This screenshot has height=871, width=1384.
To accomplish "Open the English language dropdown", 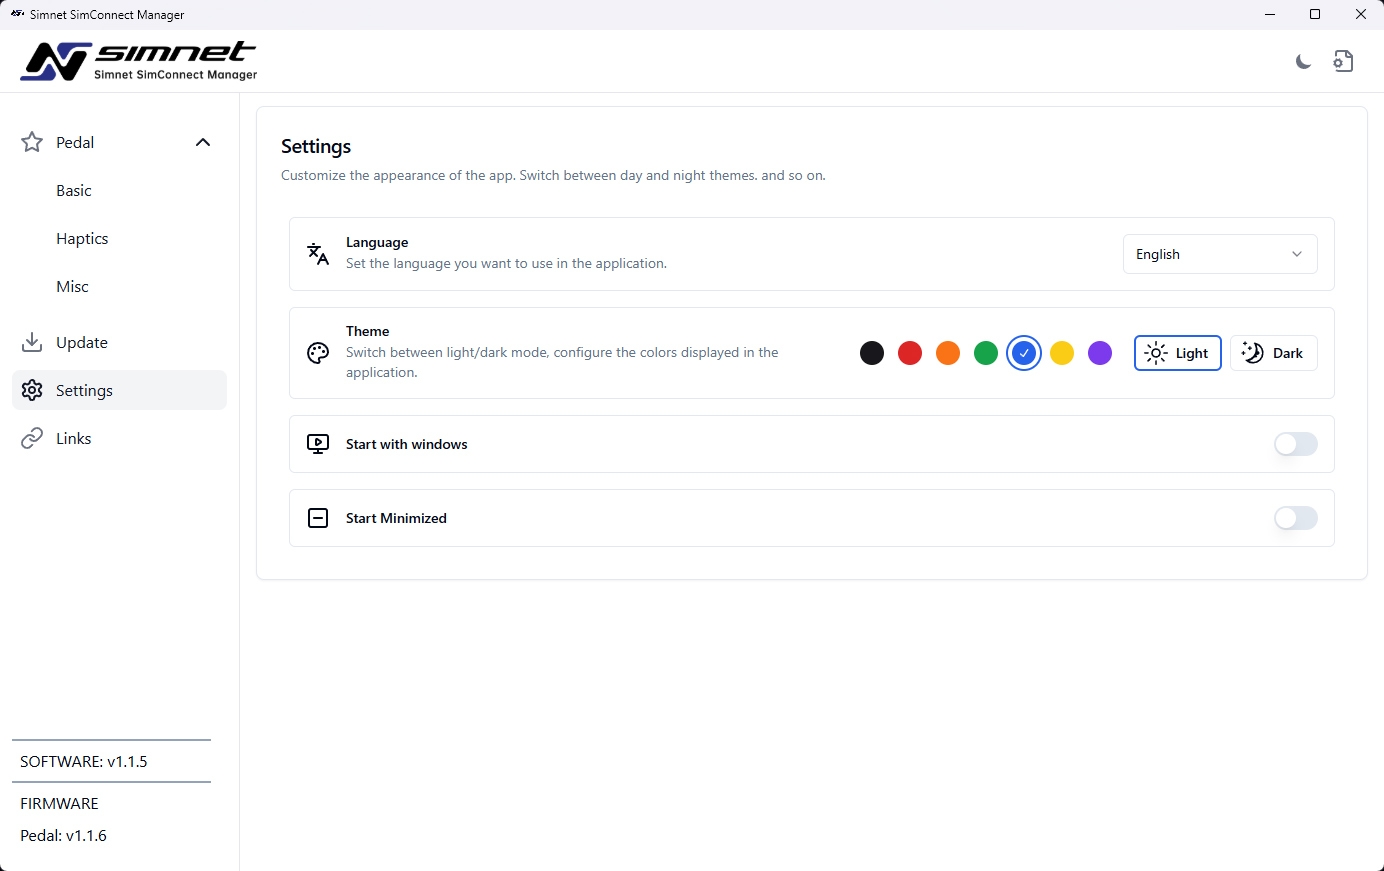I will pos(1219,254).
